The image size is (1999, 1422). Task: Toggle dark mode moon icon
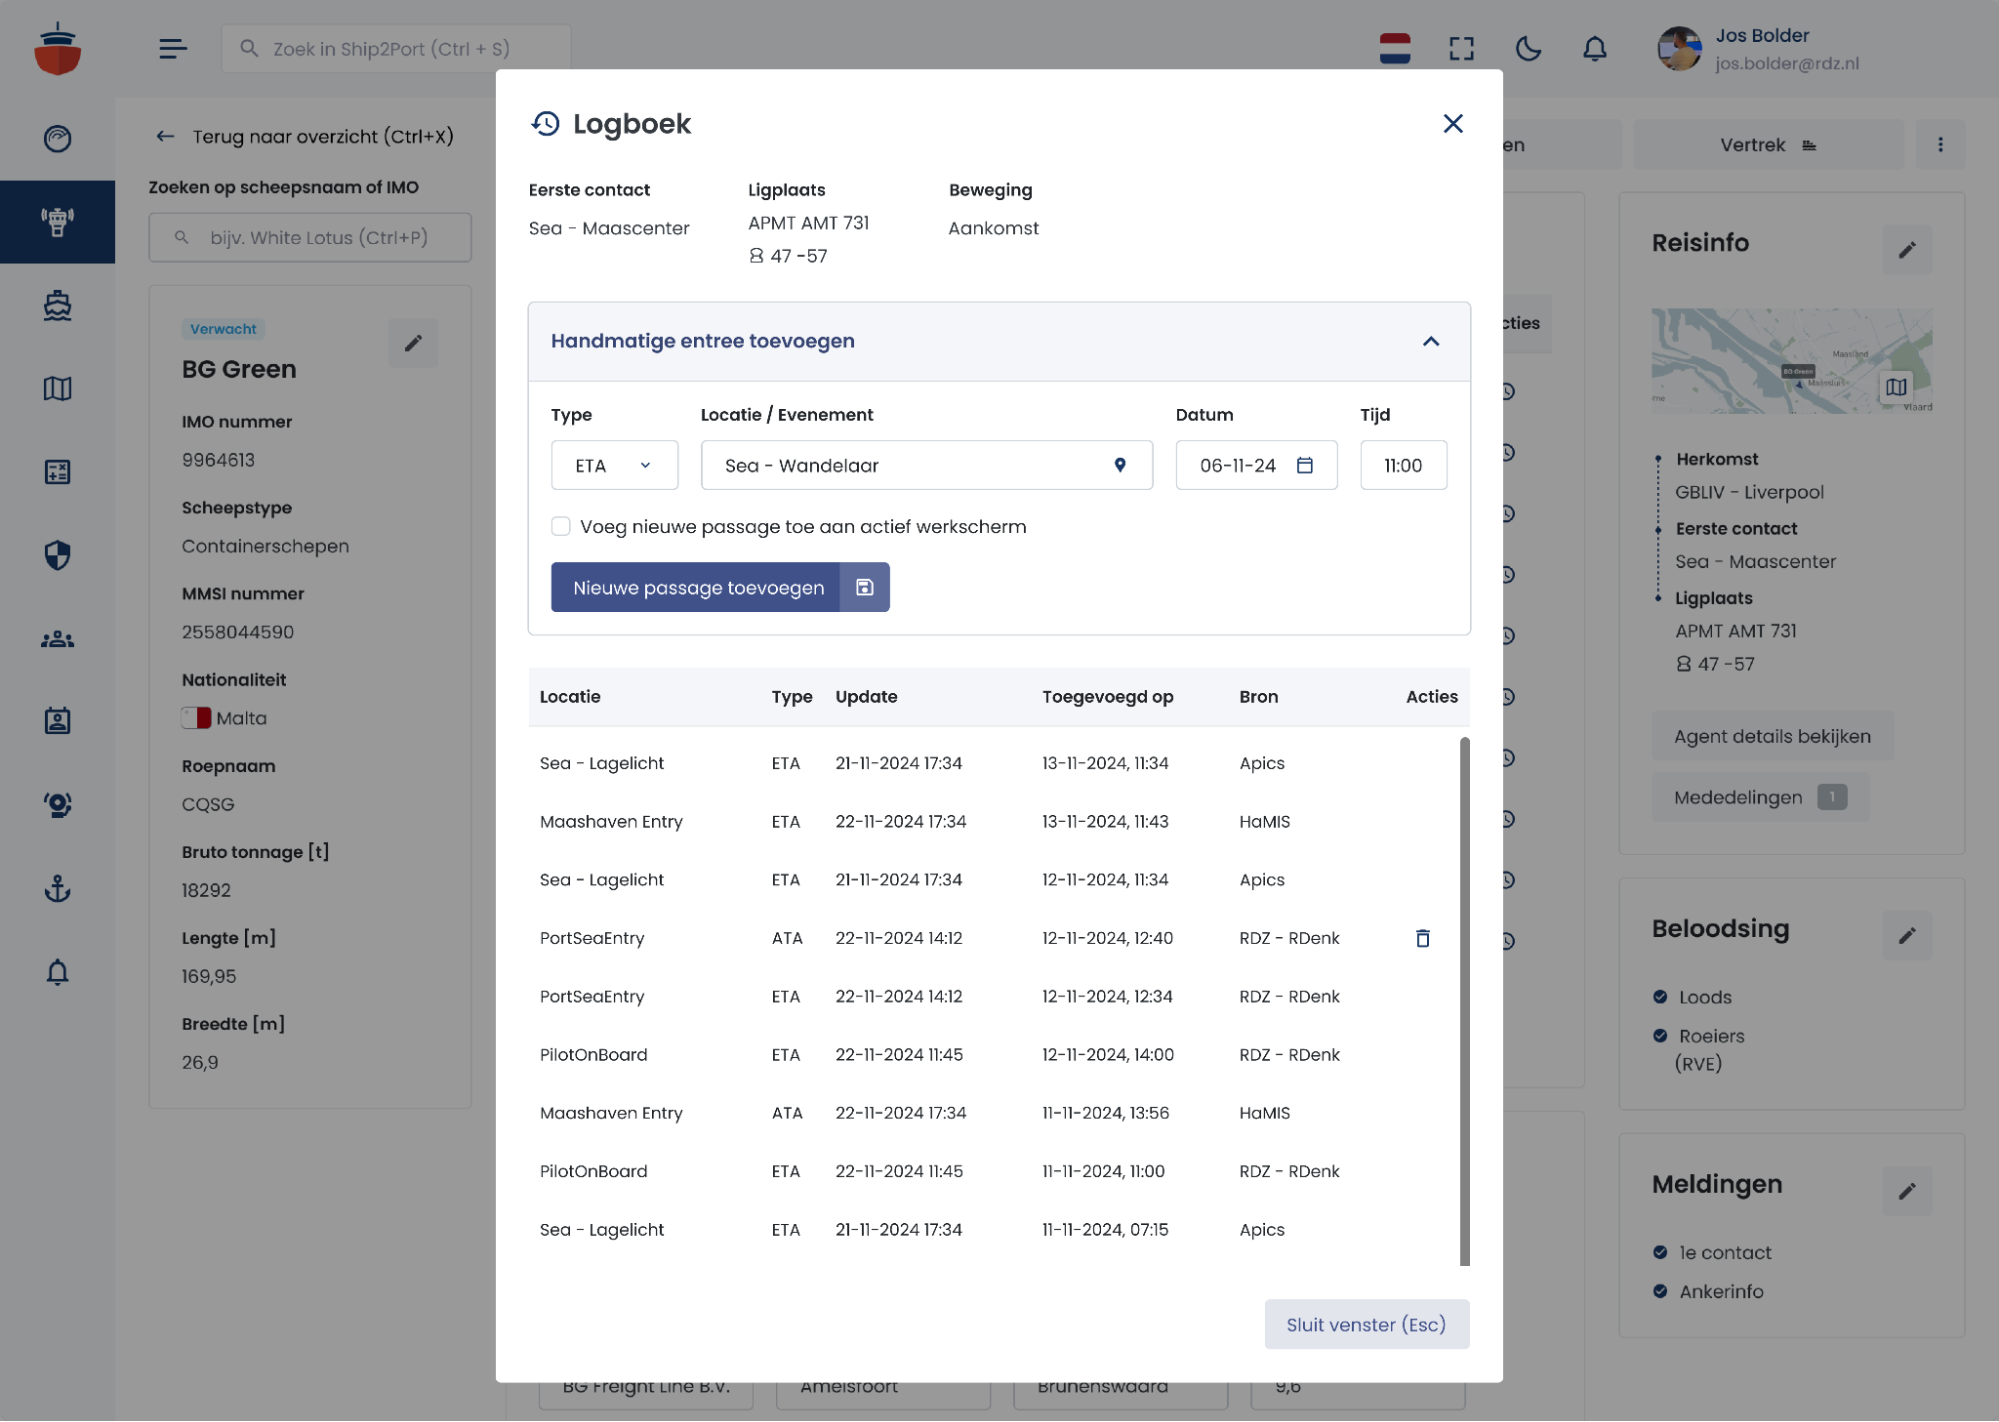1527,48
